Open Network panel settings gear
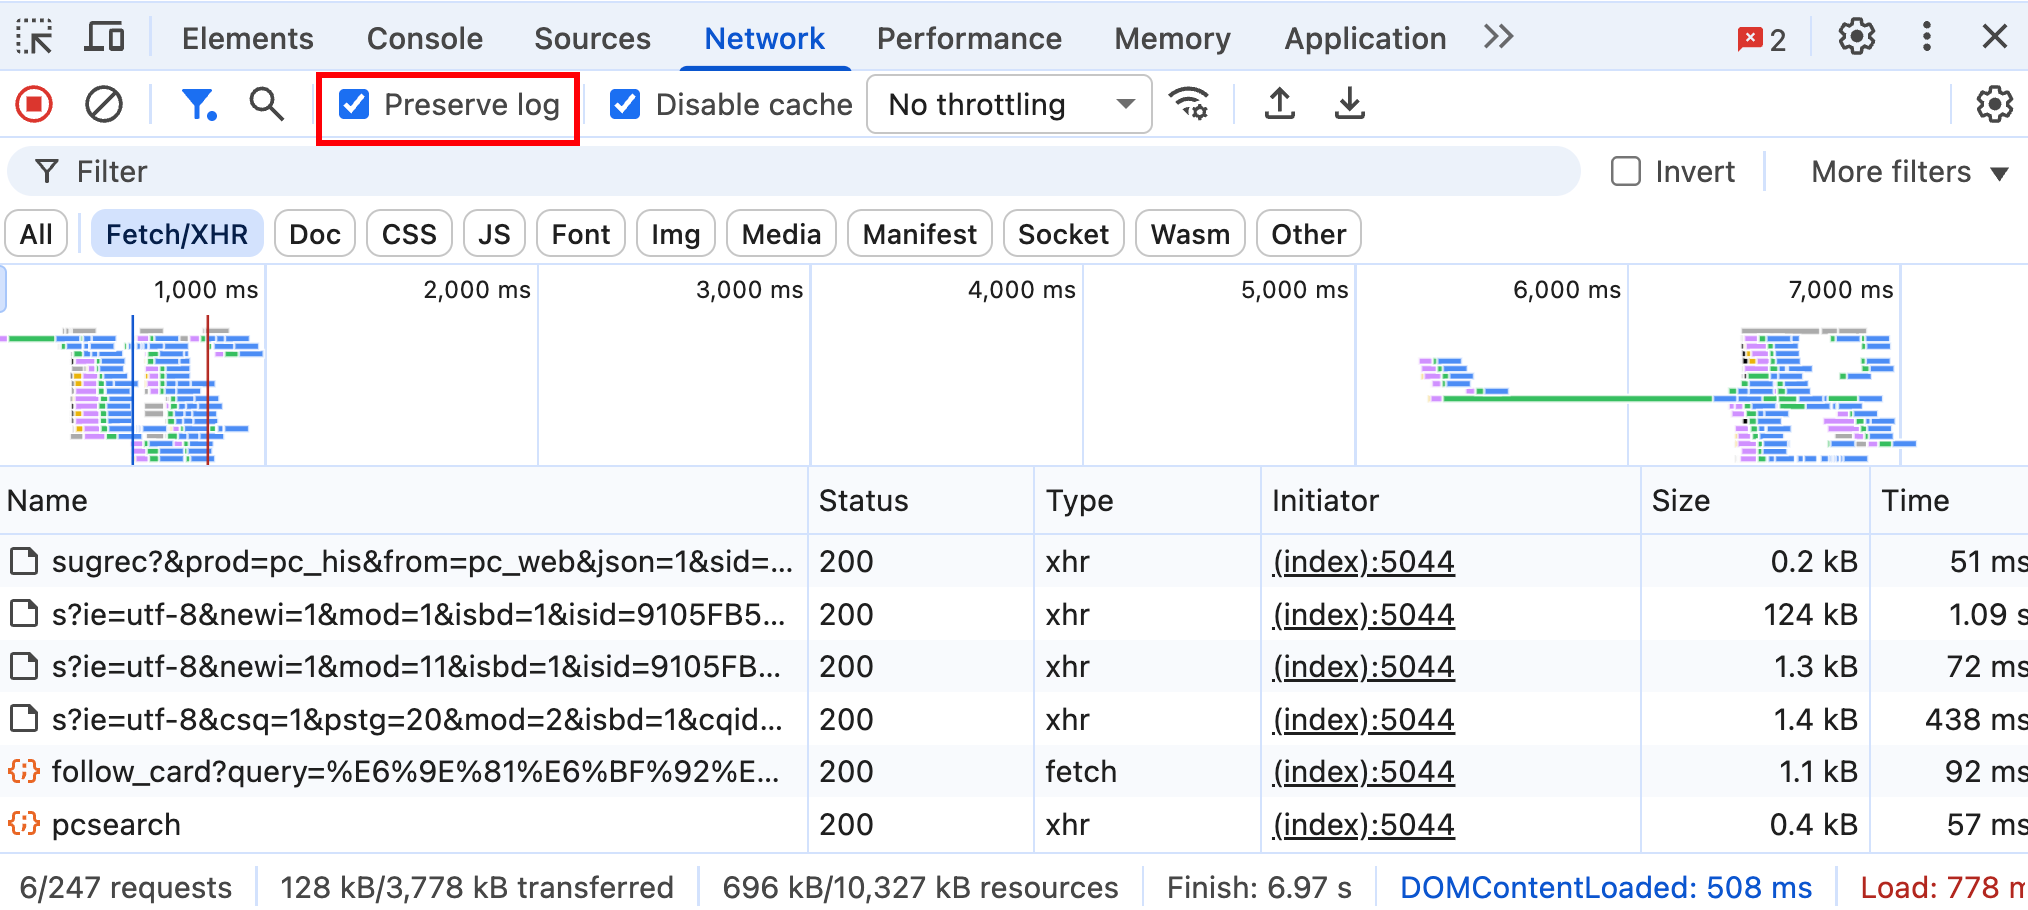This screenshot has height=910, width=2028. pyautogui.click(x=1994, y=104)
